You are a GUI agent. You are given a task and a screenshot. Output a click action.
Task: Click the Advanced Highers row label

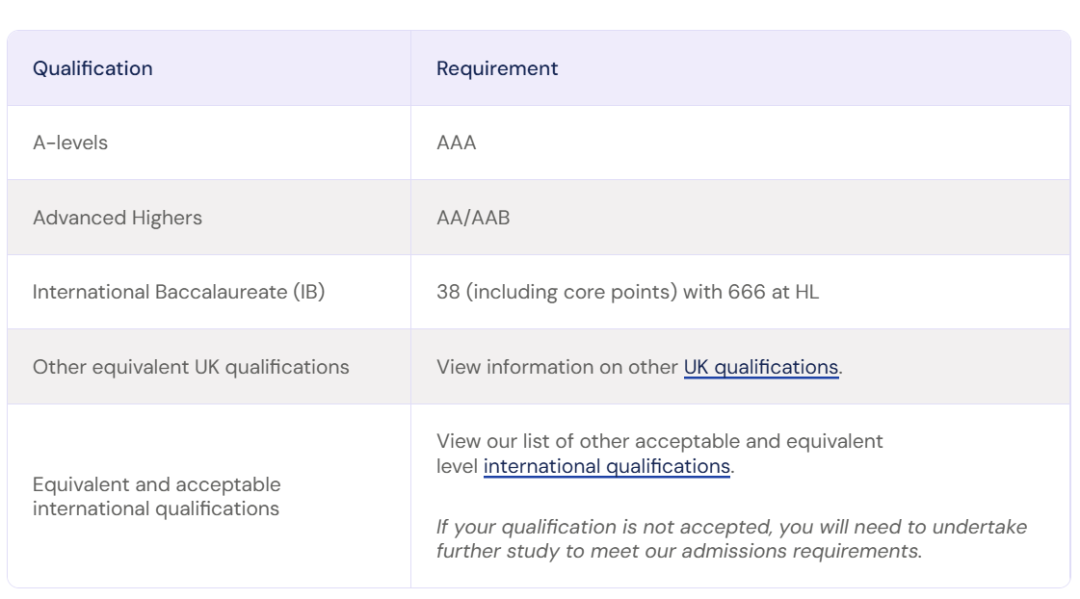coord(117,218)
